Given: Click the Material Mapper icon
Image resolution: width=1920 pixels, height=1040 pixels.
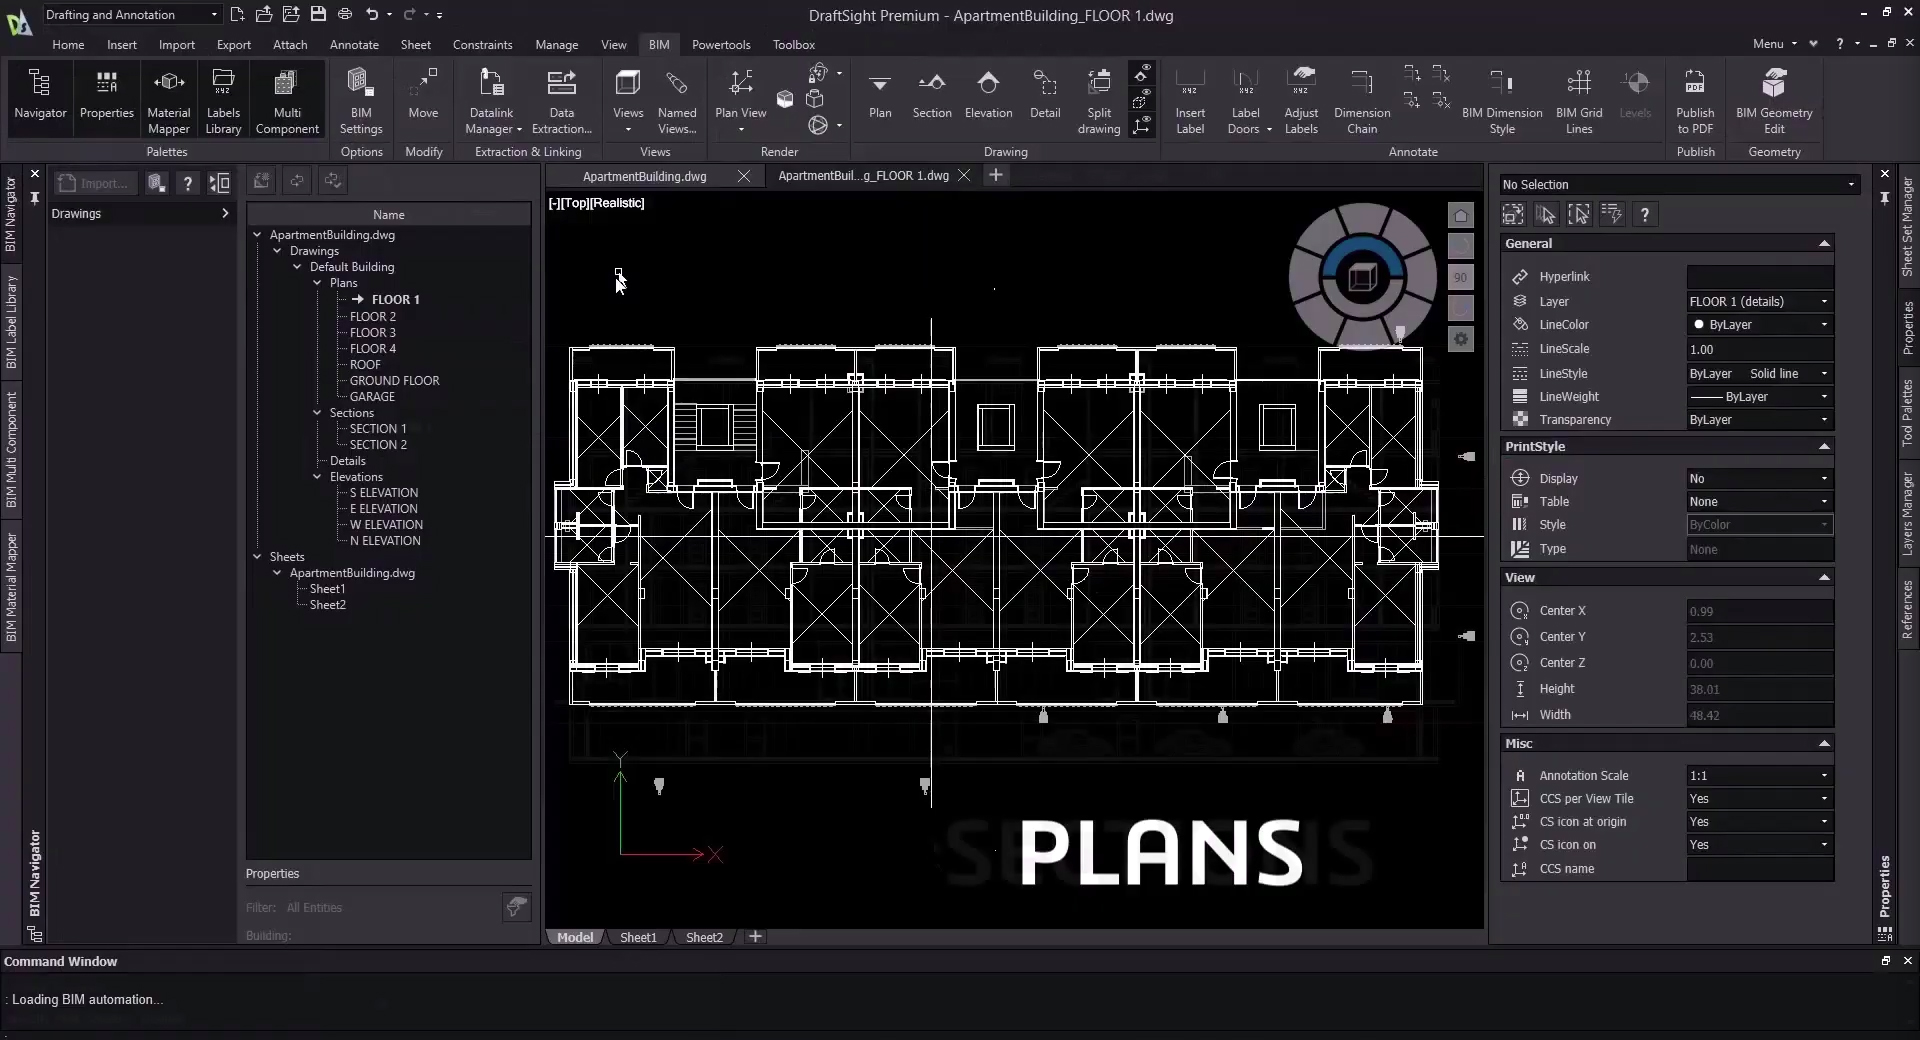Looking at the screenshot, I should pos(168,95).
